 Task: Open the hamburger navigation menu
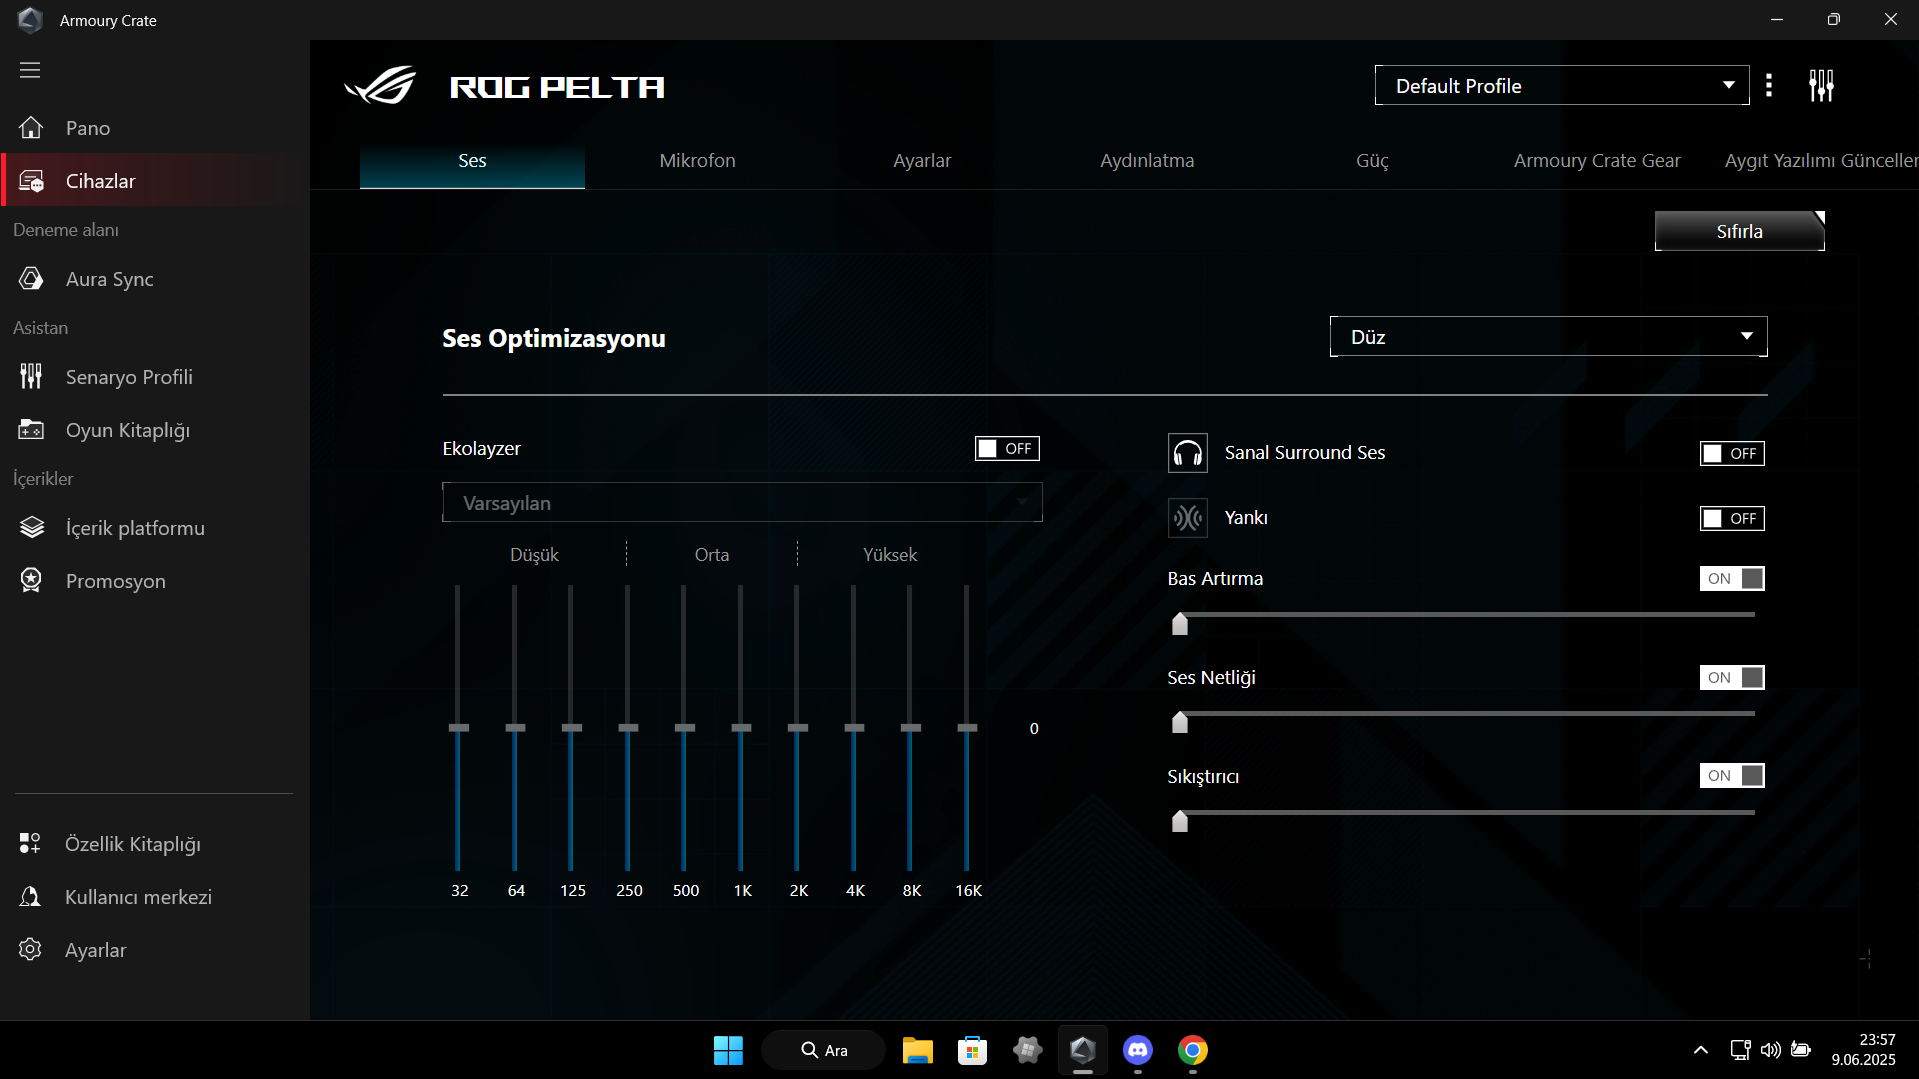(x=30, y=70)
